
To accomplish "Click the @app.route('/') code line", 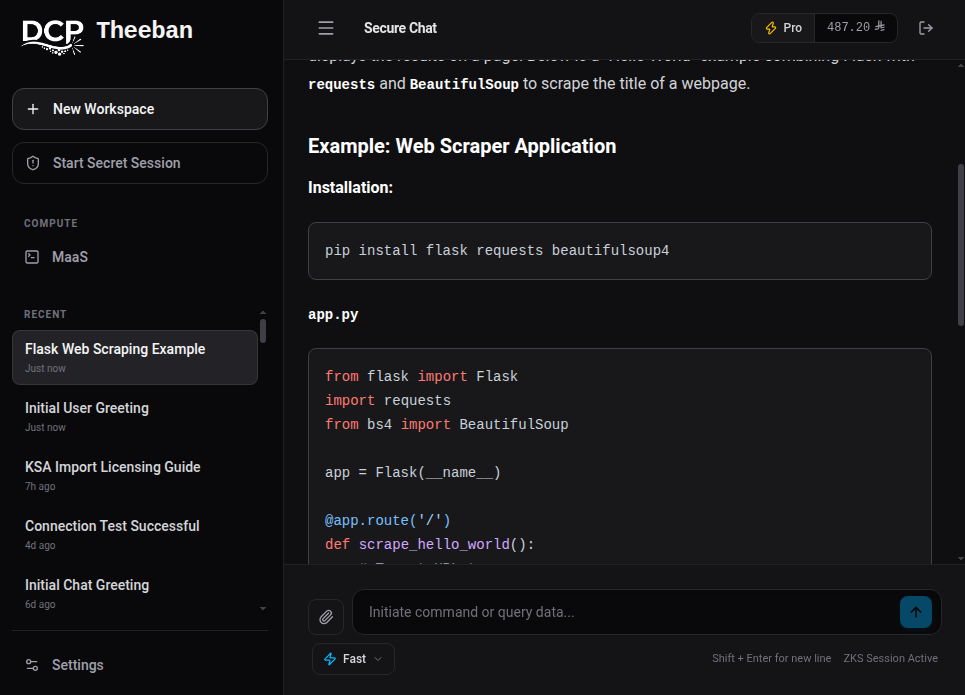I will [388, 520].
